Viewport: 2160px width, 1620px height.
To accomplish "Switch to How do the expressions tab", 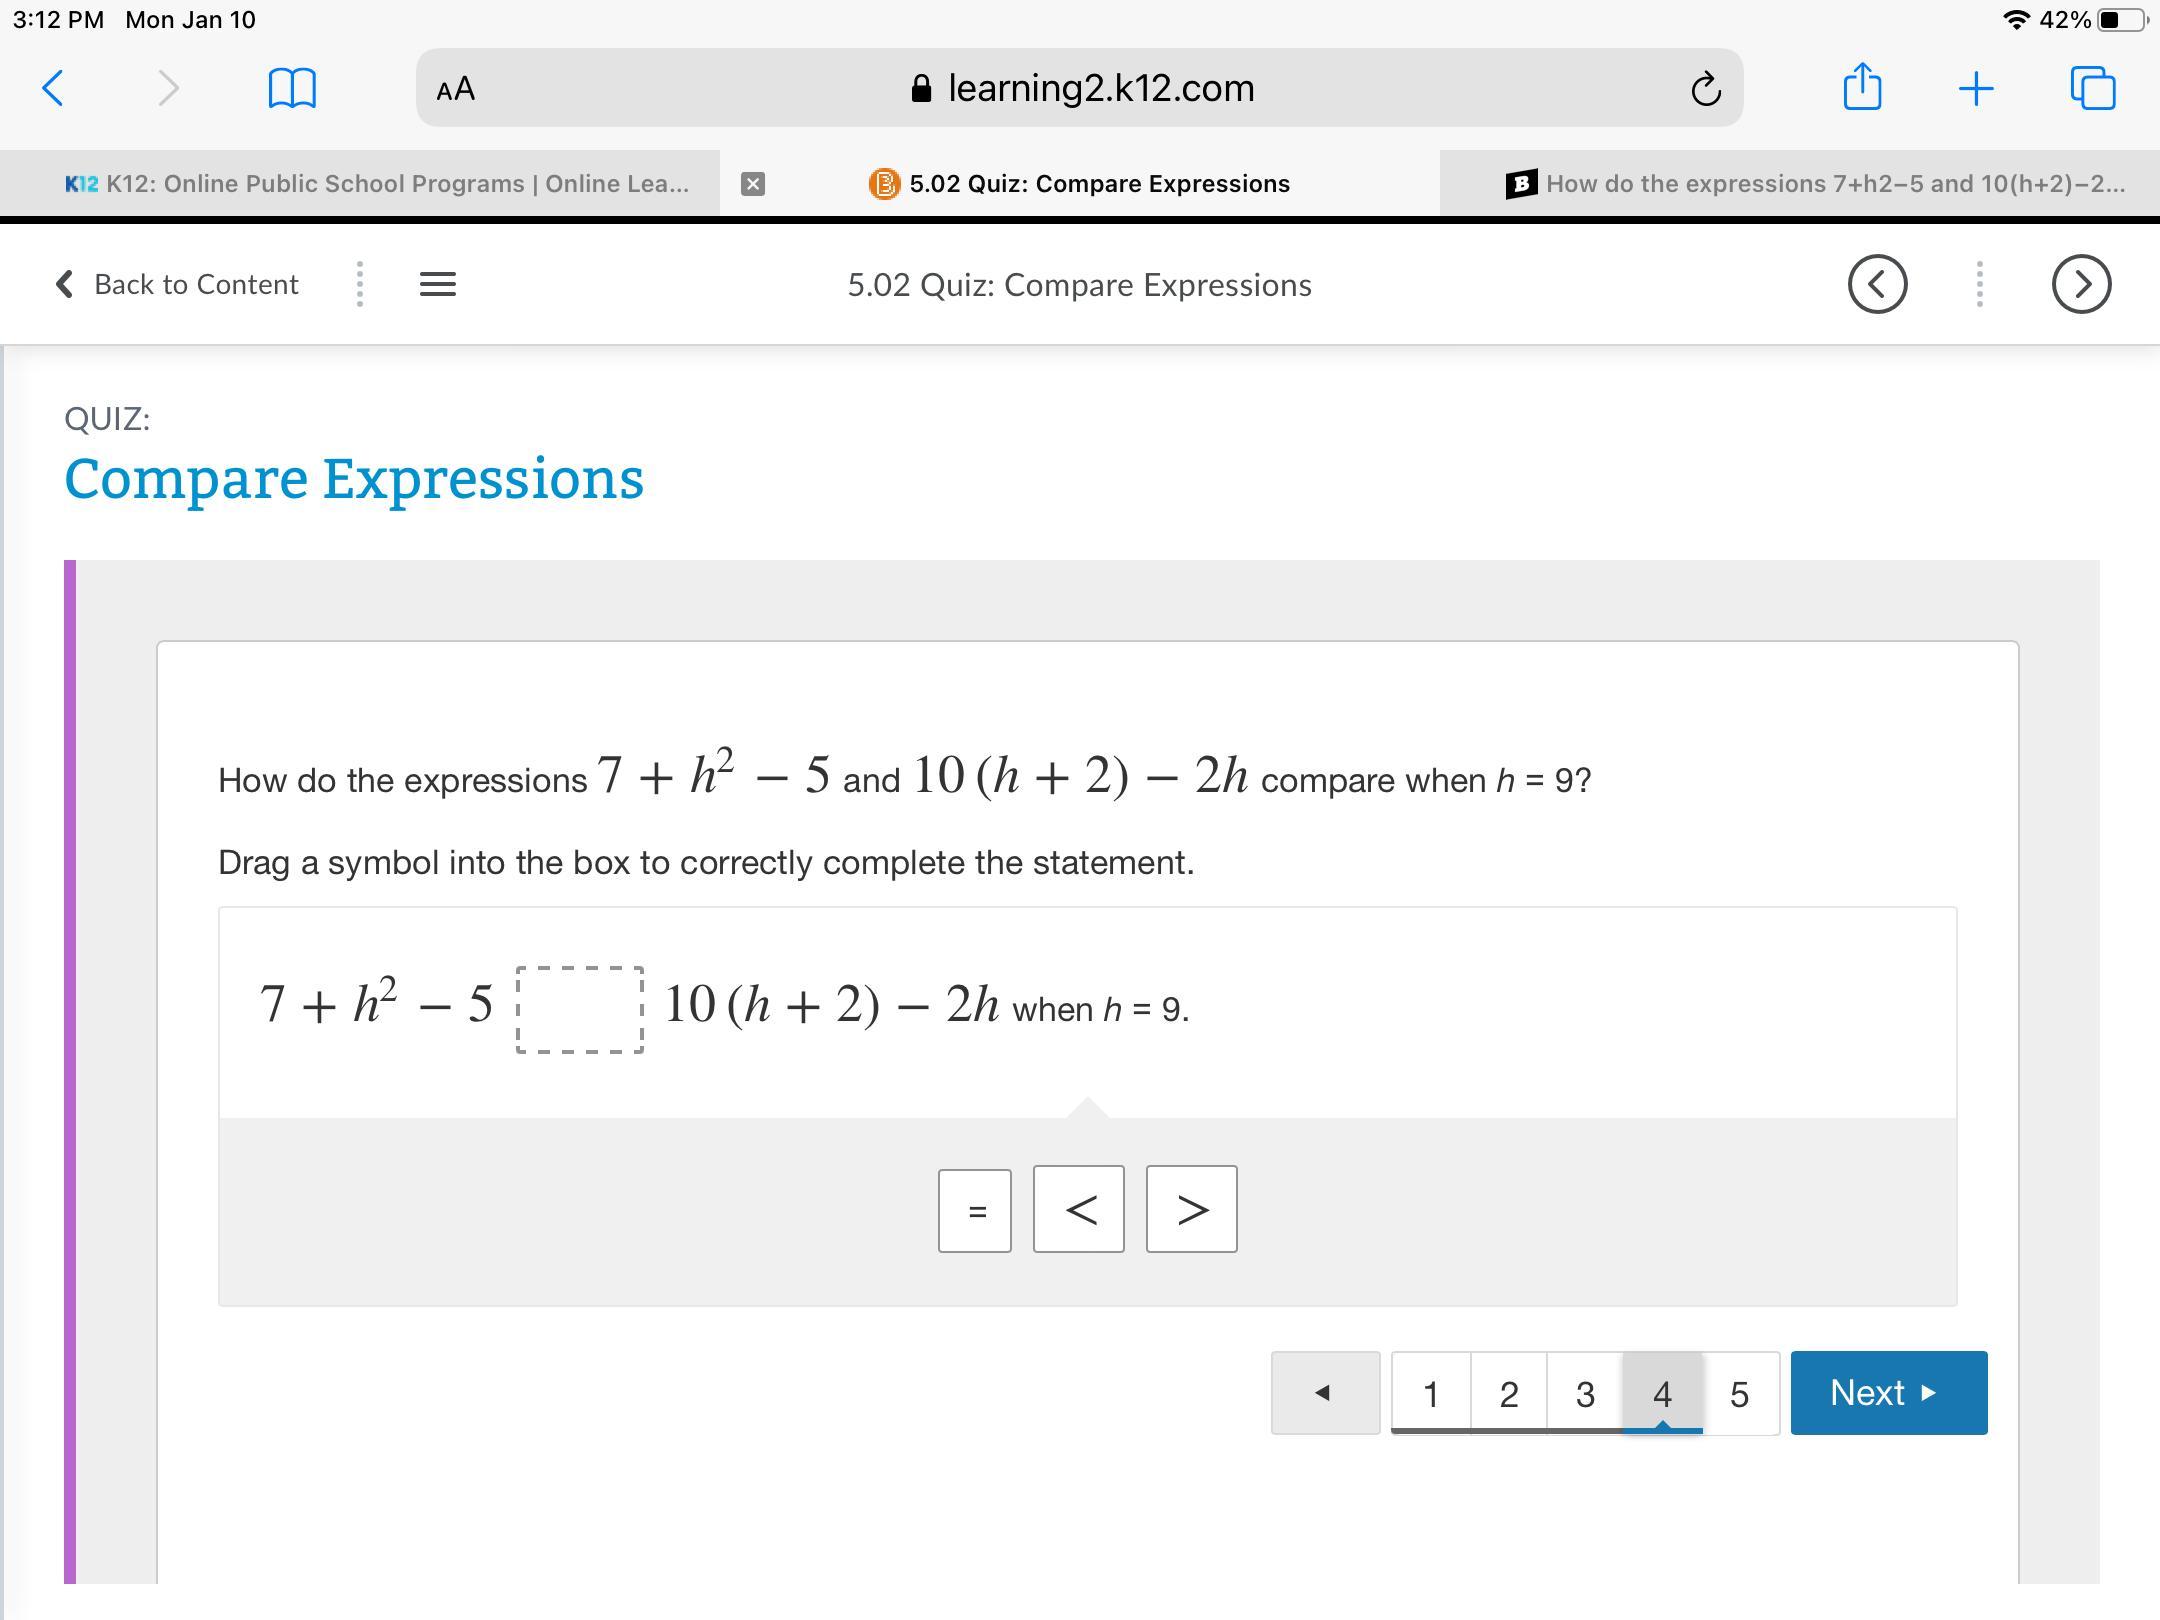I will pyautogui.click(x=1815, y=184).
